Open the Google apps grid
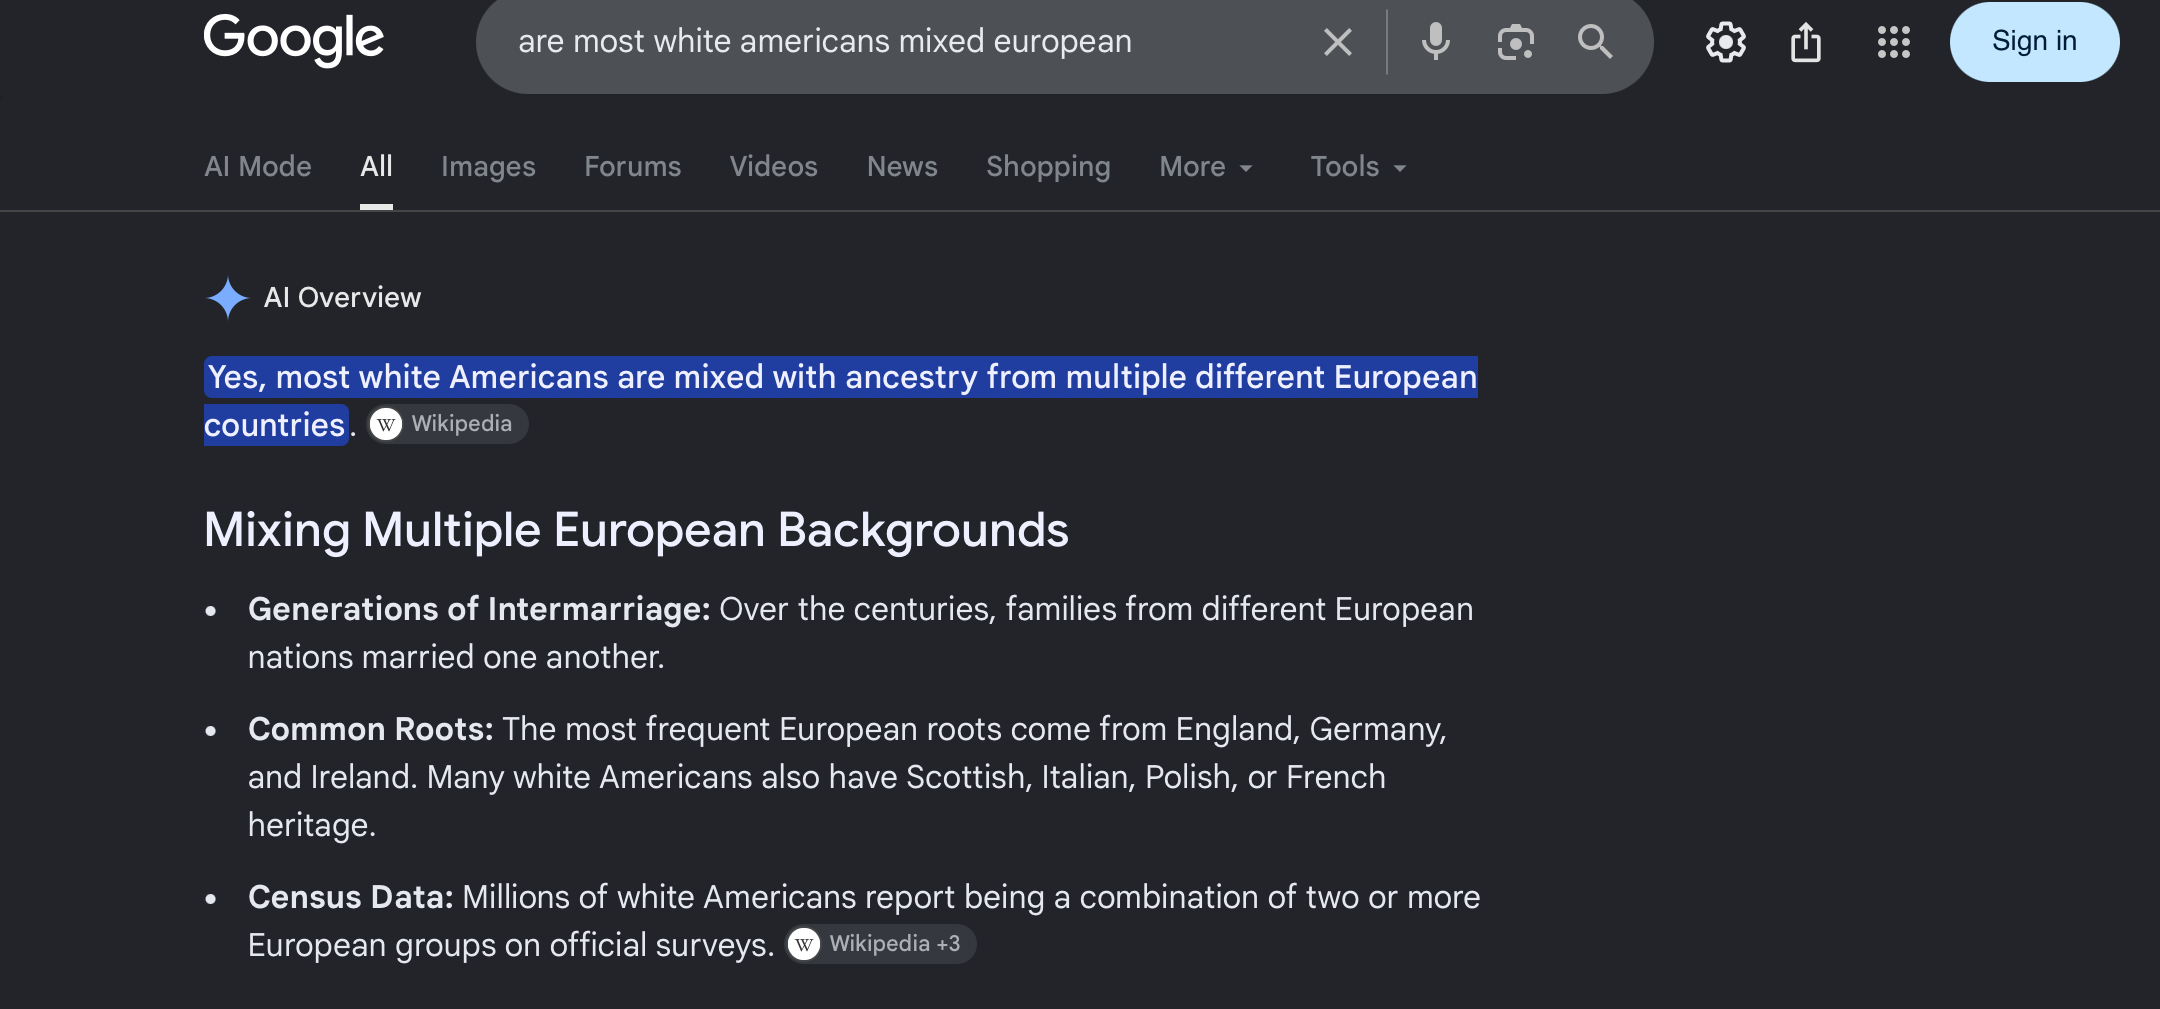 (x=1893, y=42)
